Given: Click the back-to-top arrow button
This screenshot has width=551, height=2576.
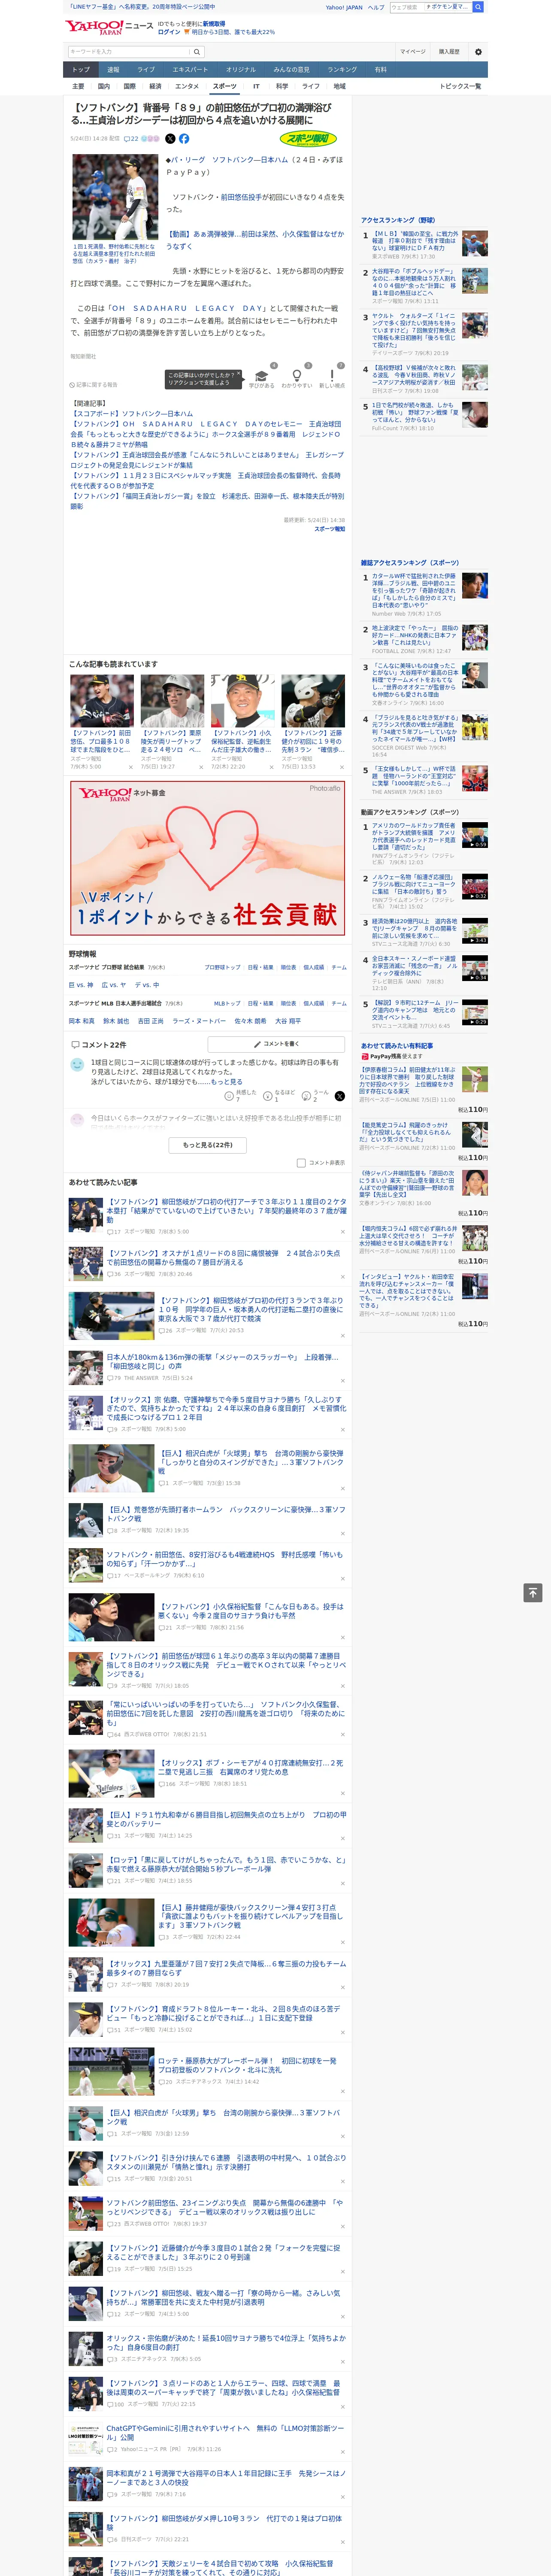Looking at the screenshot, I should click(x=533, y=1592).
